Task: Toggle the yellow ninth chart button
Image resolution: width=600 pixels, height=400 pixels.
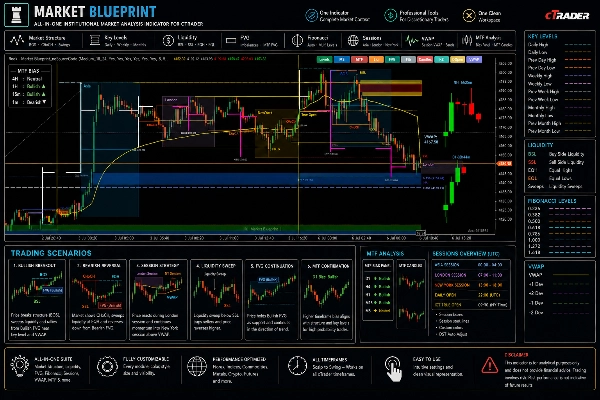Action: (x=458, y=59)
